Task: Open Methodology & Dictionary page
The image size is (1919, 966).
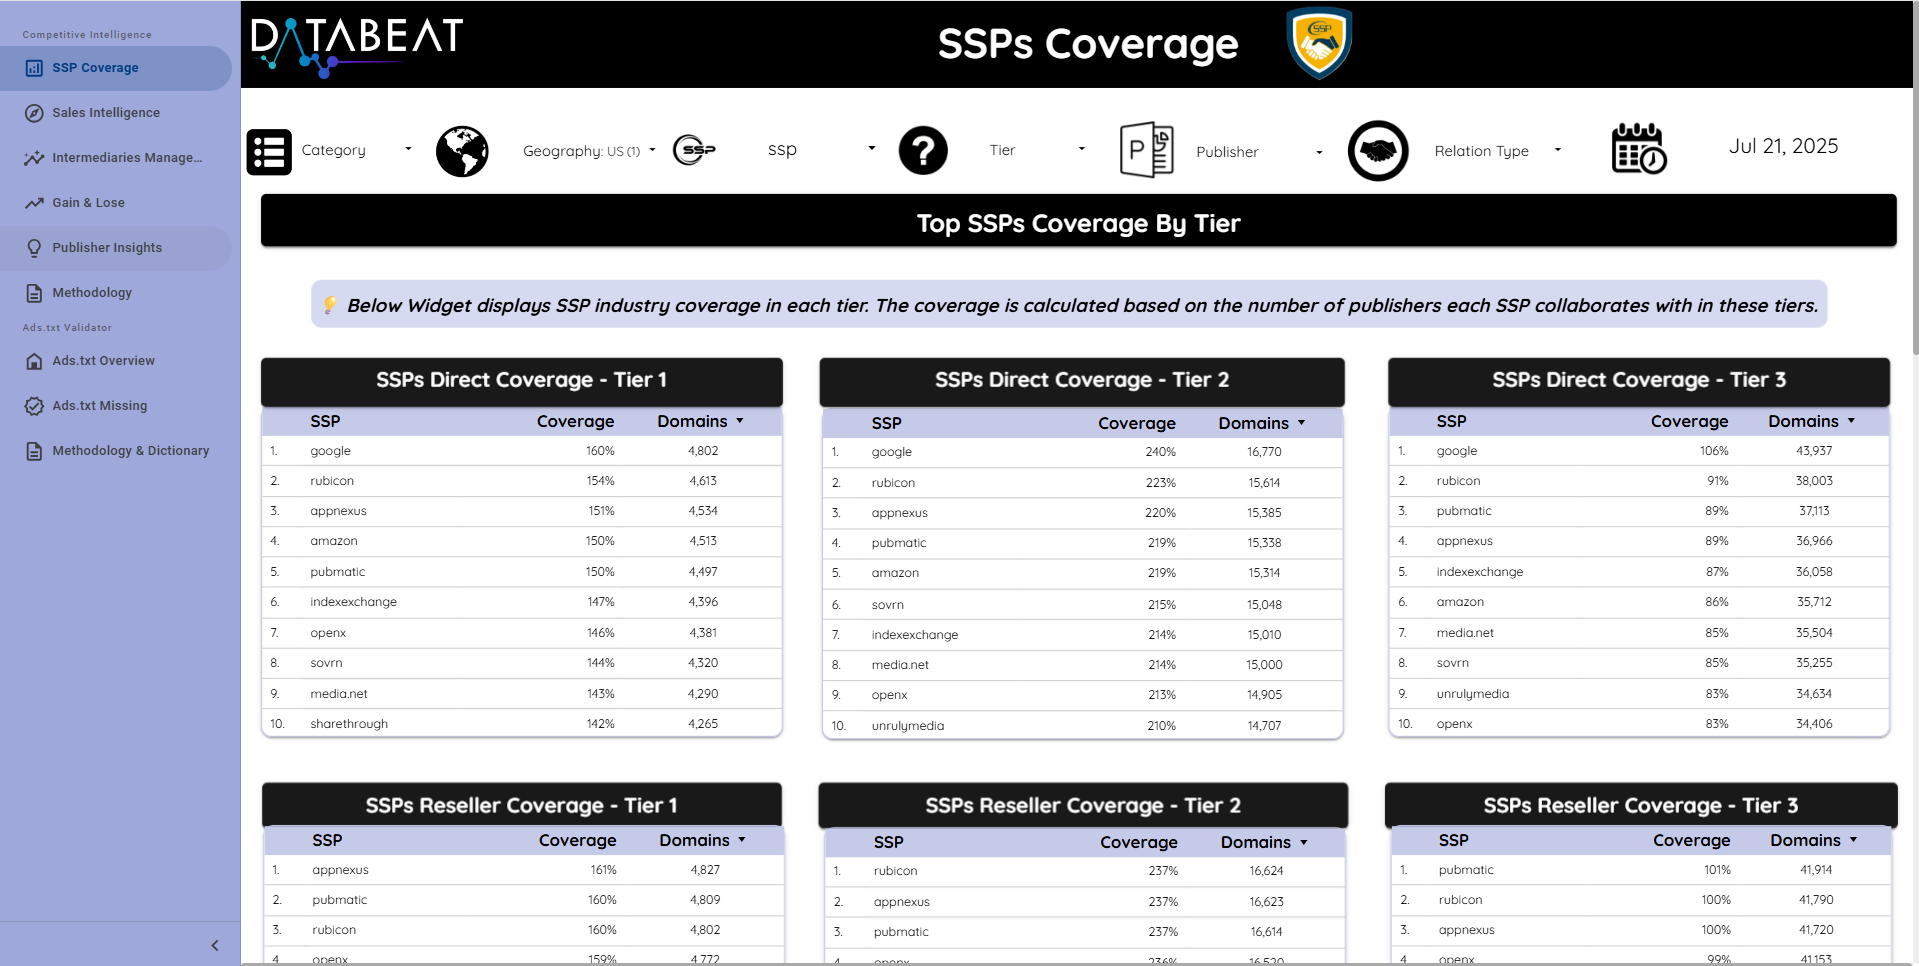Action: click(116, 451)
